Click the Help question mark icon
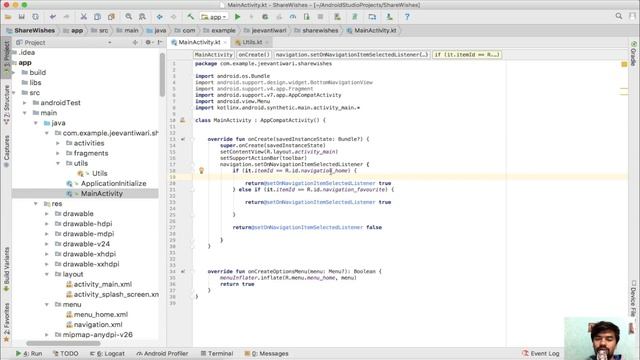The width and height of the screenshot is (640, 360). coord(407,17)
